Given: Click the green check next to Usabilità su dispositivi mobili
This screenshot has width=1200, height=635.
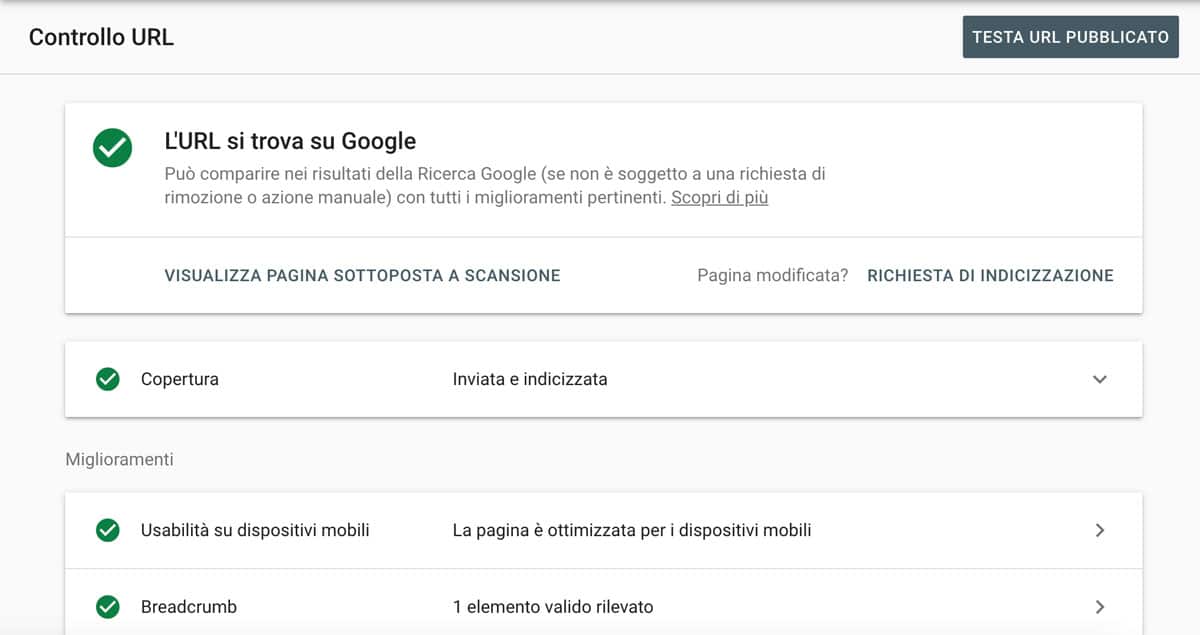Looking at the screenshot, I should click(x=107, y=530).
